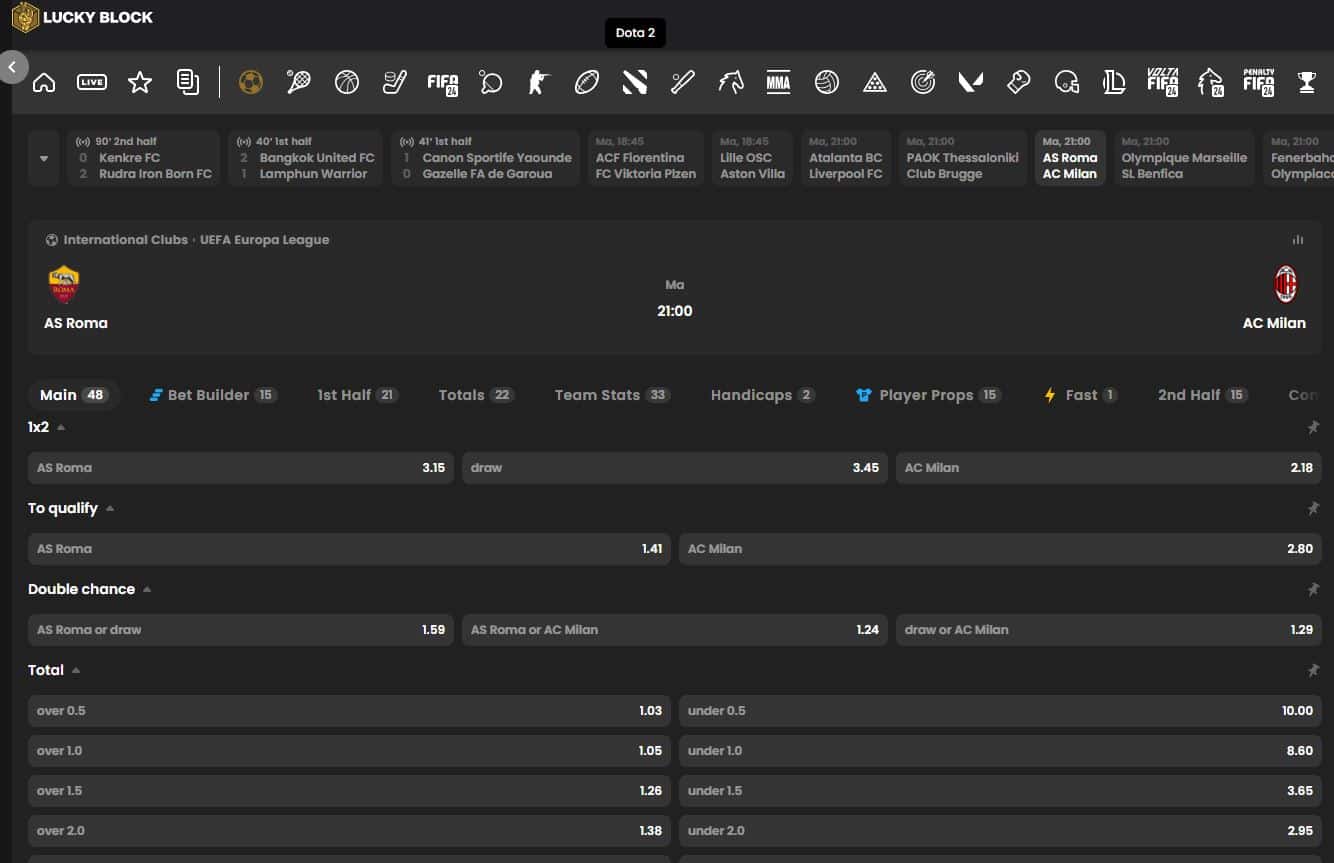Image resolution: width=1334 pixels, height=863 pixels.
Task: Select the snooker triangle rack icon
Action: (x=875, y=82)
